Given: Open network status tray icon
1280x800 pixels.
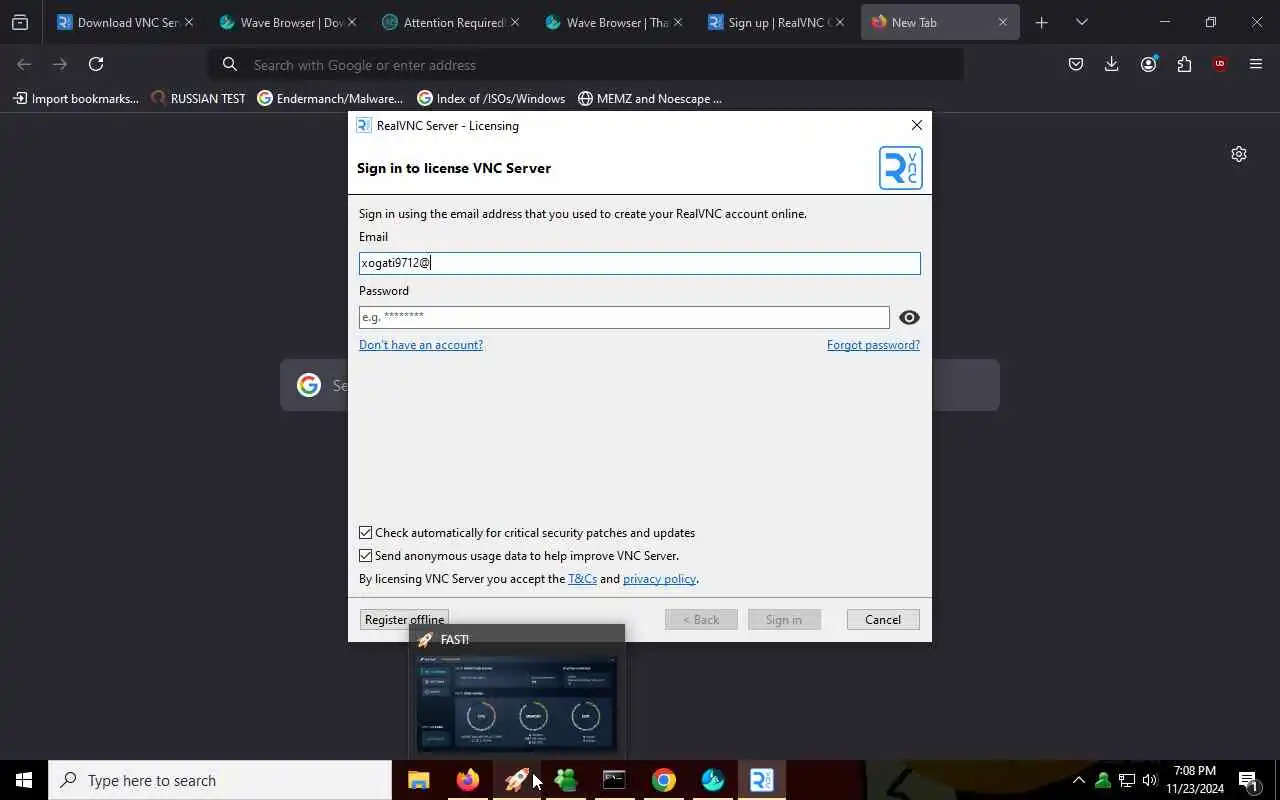Looking at the screenshot, I should pyautogui.click(x=1127, y=780).
